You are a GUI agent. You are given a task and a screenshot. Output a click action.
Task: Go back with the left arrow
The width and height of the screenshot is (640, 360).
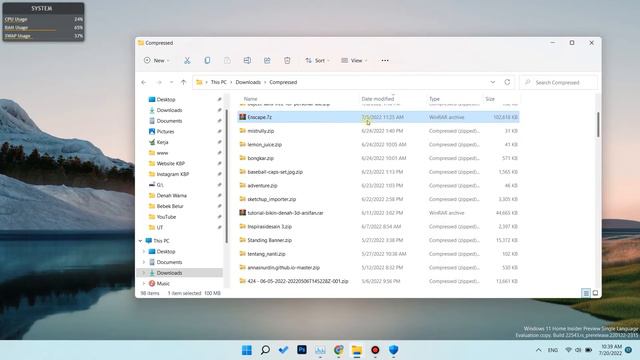[x=144, y=82]
